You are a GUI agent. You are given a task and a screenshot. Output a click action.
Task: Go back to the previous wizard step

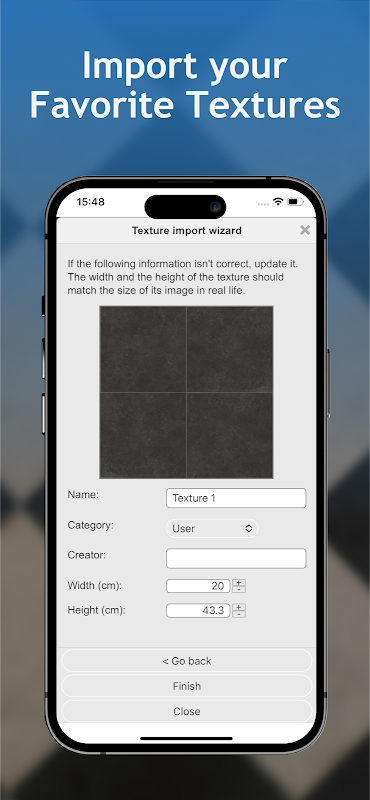pos(187,661)
